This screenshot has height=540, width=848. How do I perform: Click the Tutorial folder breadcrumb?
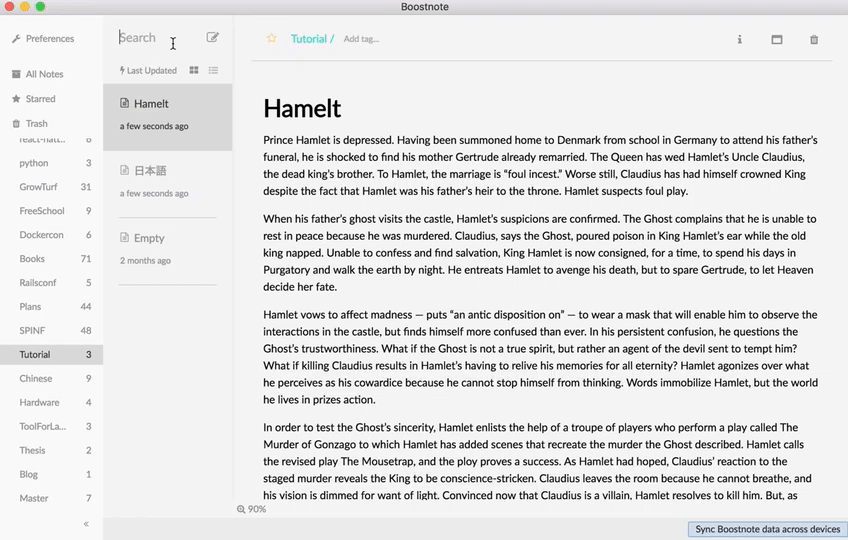tap(309, 38)
